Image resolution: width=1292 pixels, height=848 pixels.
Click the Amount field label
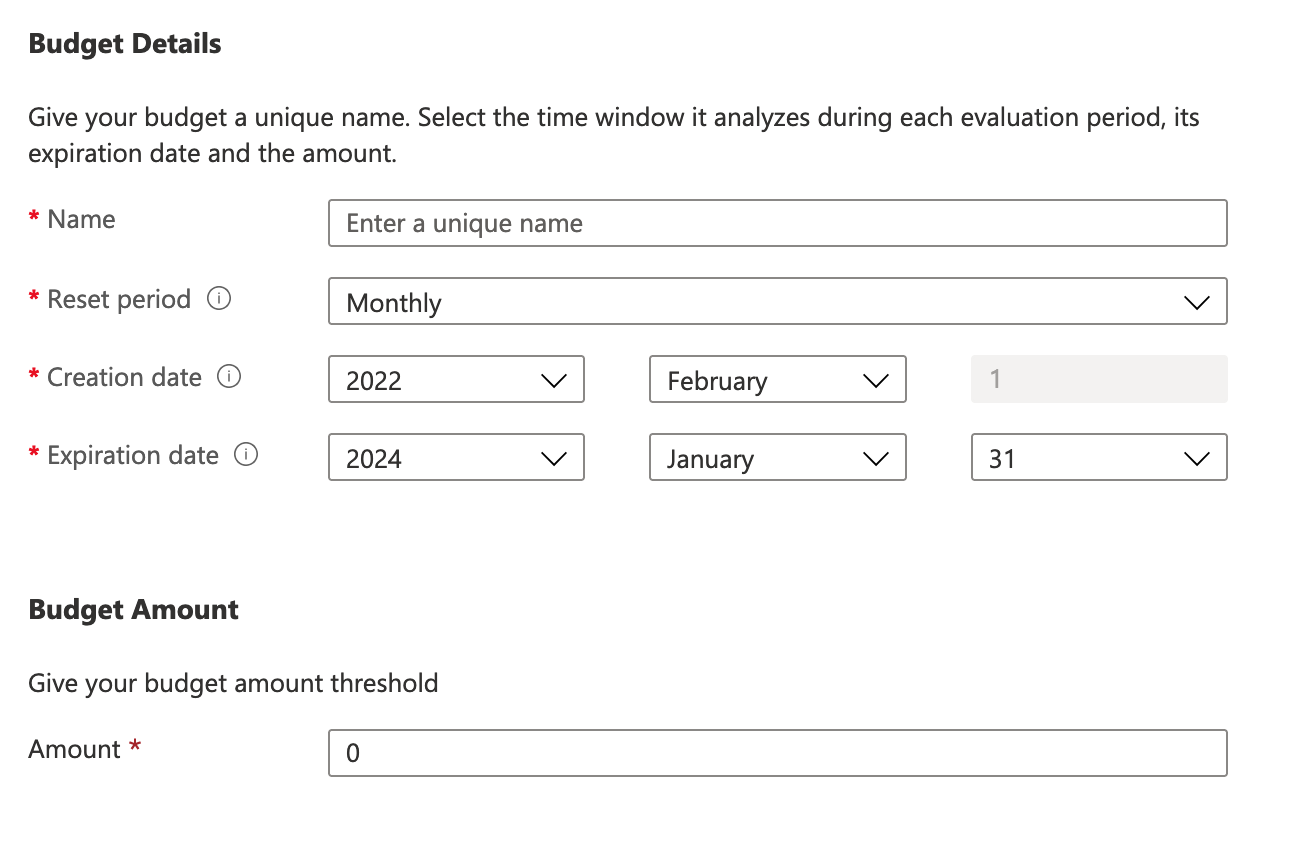click(75, 749)
